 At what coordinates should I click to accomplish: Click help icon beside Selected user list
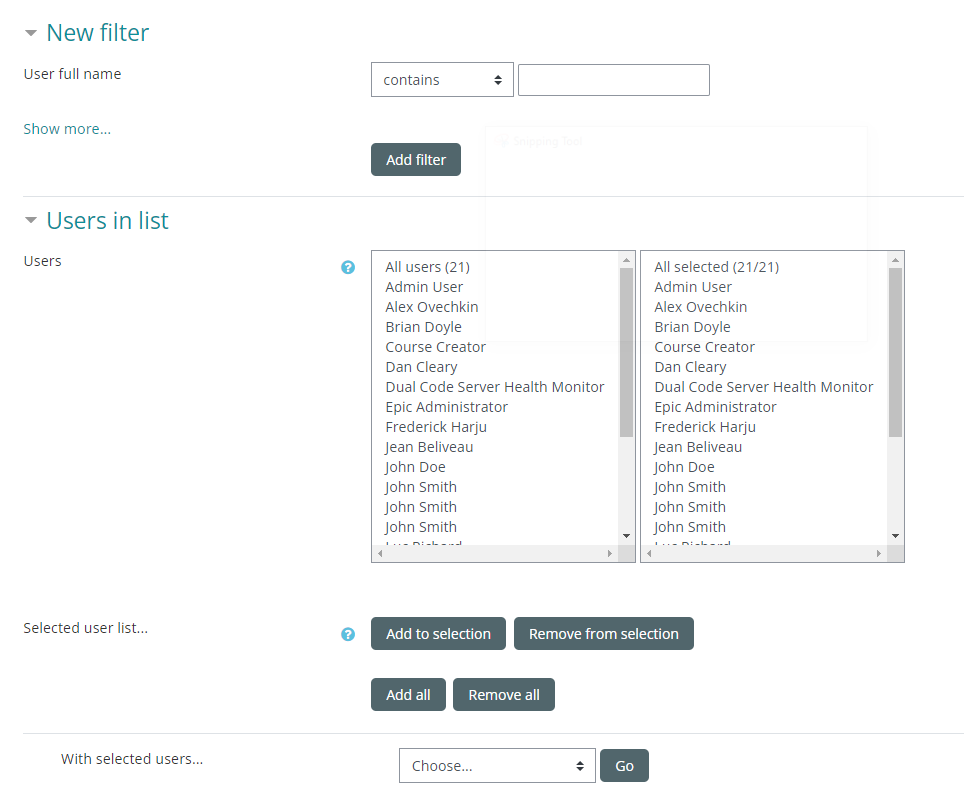pos(348,634)
